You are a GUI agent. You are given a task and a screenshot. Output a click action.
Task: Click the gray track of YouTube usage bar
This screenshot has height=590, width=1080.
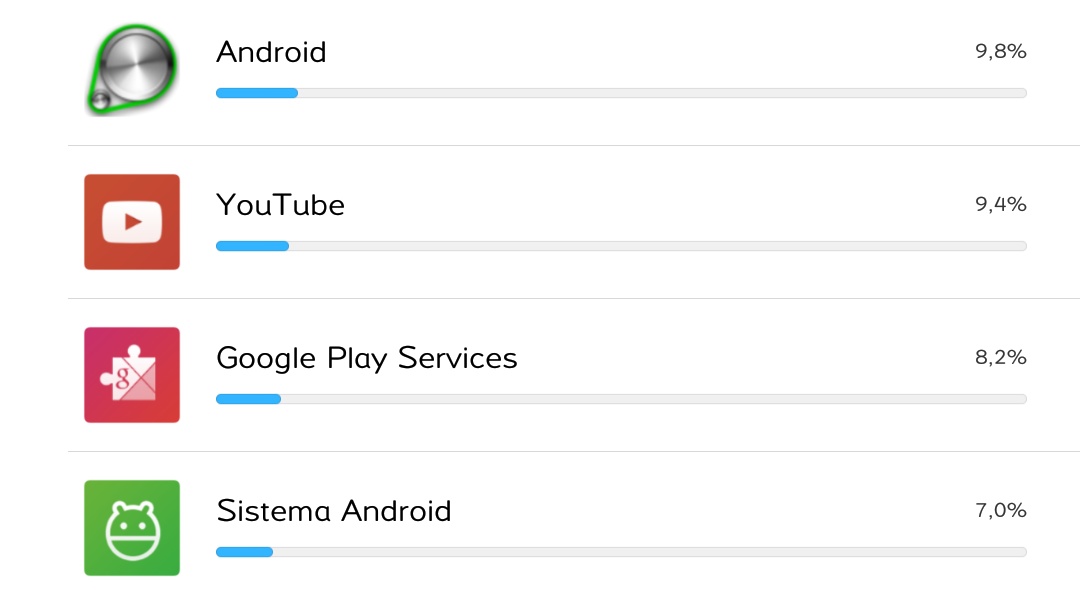pos(658,246)
